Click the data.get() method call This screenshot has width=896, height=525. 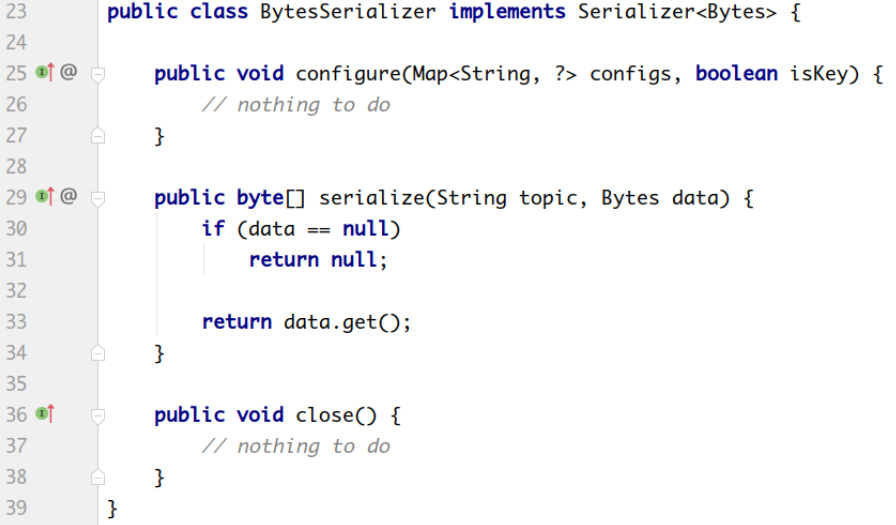coord(347,322)
